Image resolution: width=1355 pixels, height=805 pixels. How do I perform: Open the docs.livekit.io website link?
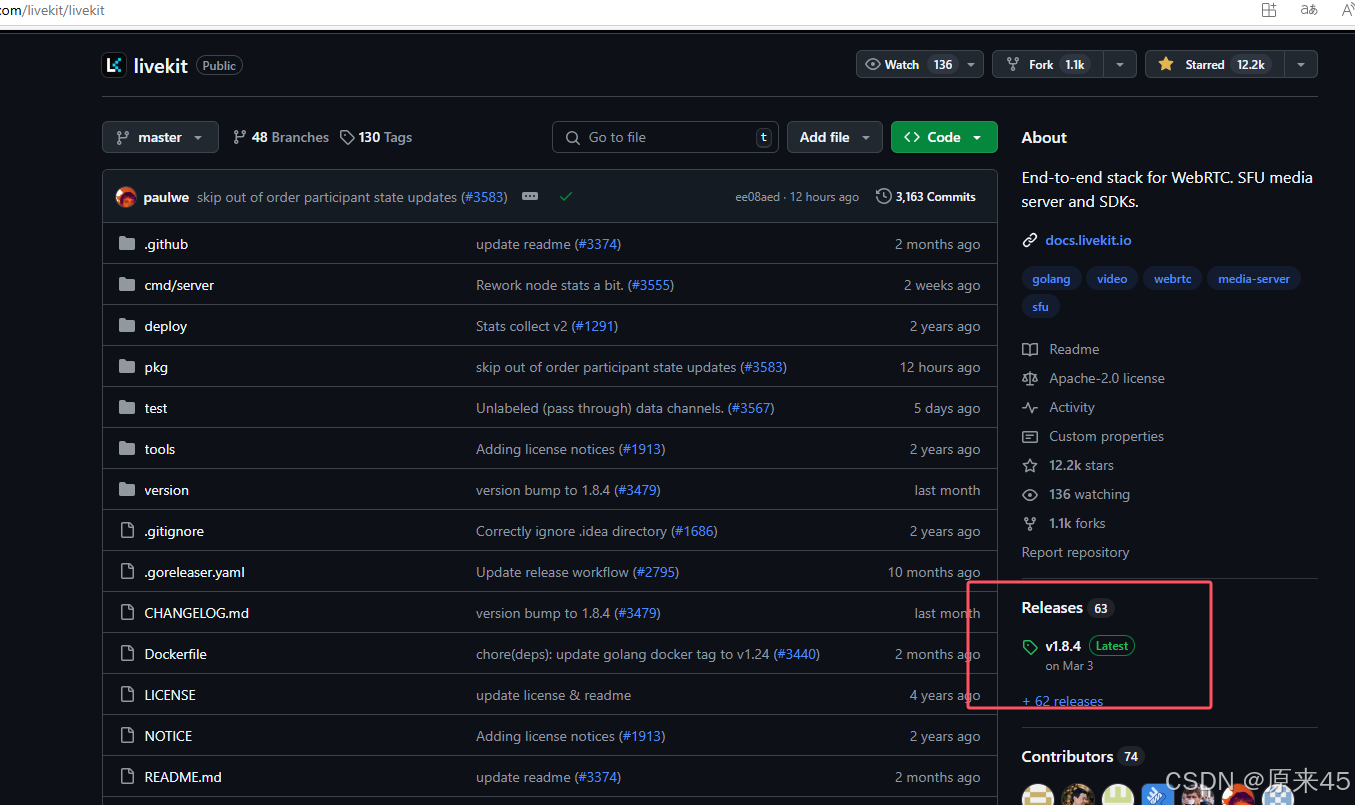pos(1088,240)
